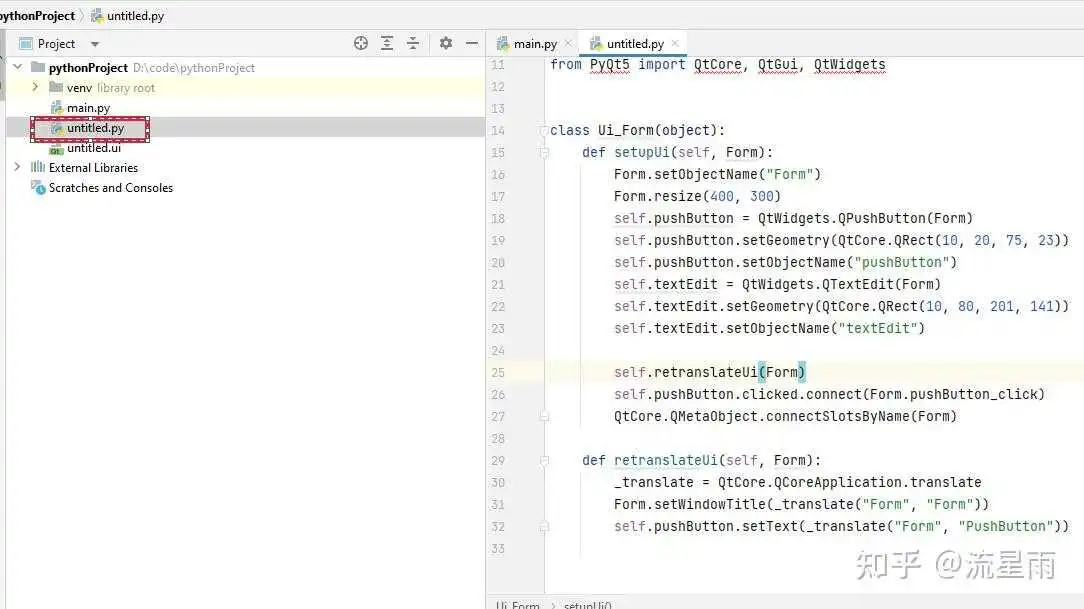Close the untitled.py editor tab
1084x609 pixels.
pyautogui.click(x=675, y=43)
